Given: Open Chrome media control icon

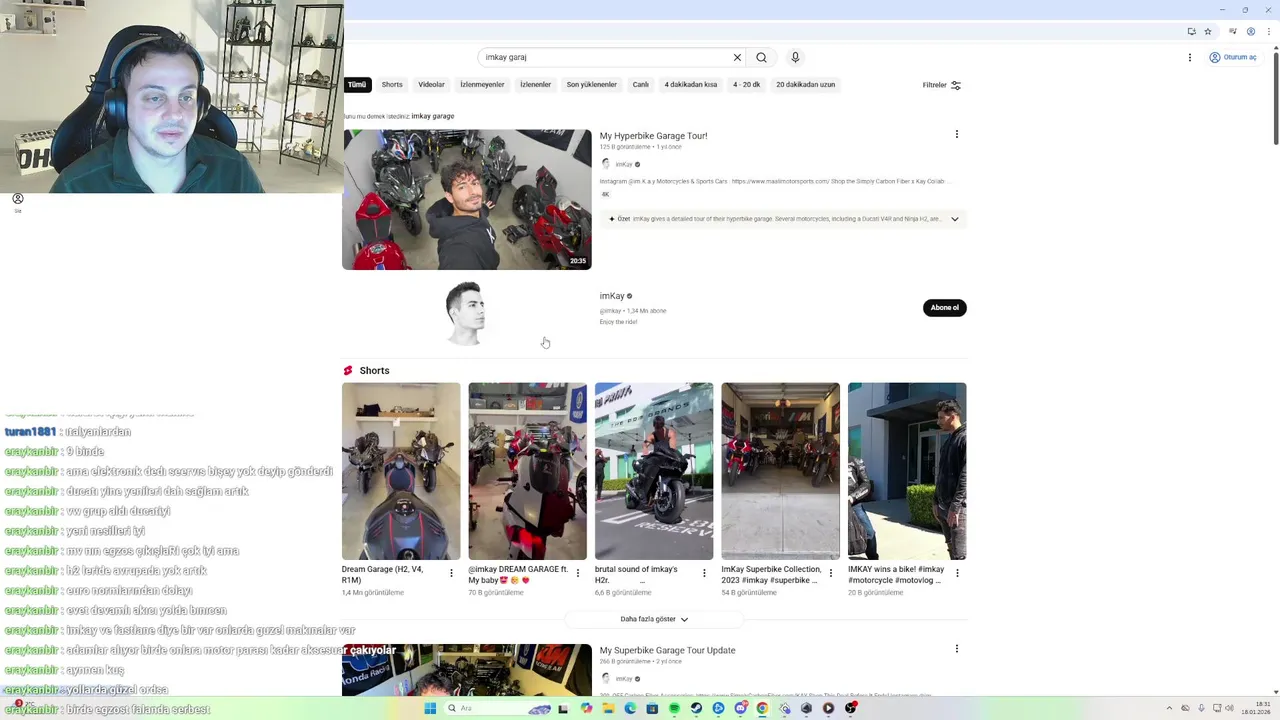Looking at the screenshot, I should pos(1233,31).
